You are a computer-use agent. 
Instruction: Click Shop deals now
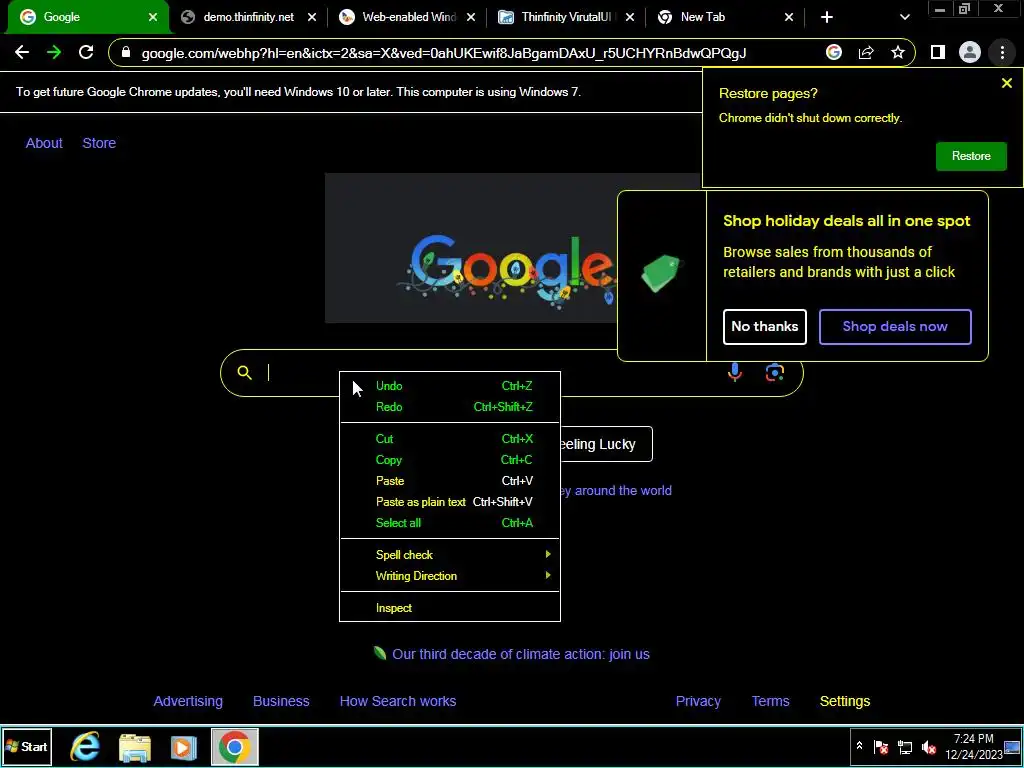pyautogui.click(x=895, y=327)
